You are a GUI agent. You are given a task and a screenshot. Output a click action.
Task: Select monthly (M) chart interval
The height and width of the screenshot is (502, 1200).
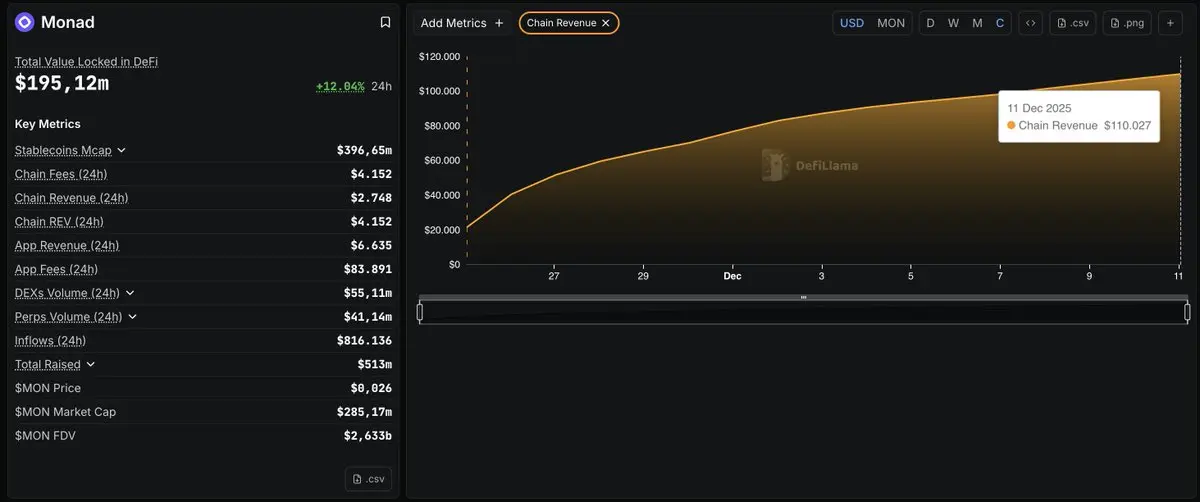click(x=977, y=23)
